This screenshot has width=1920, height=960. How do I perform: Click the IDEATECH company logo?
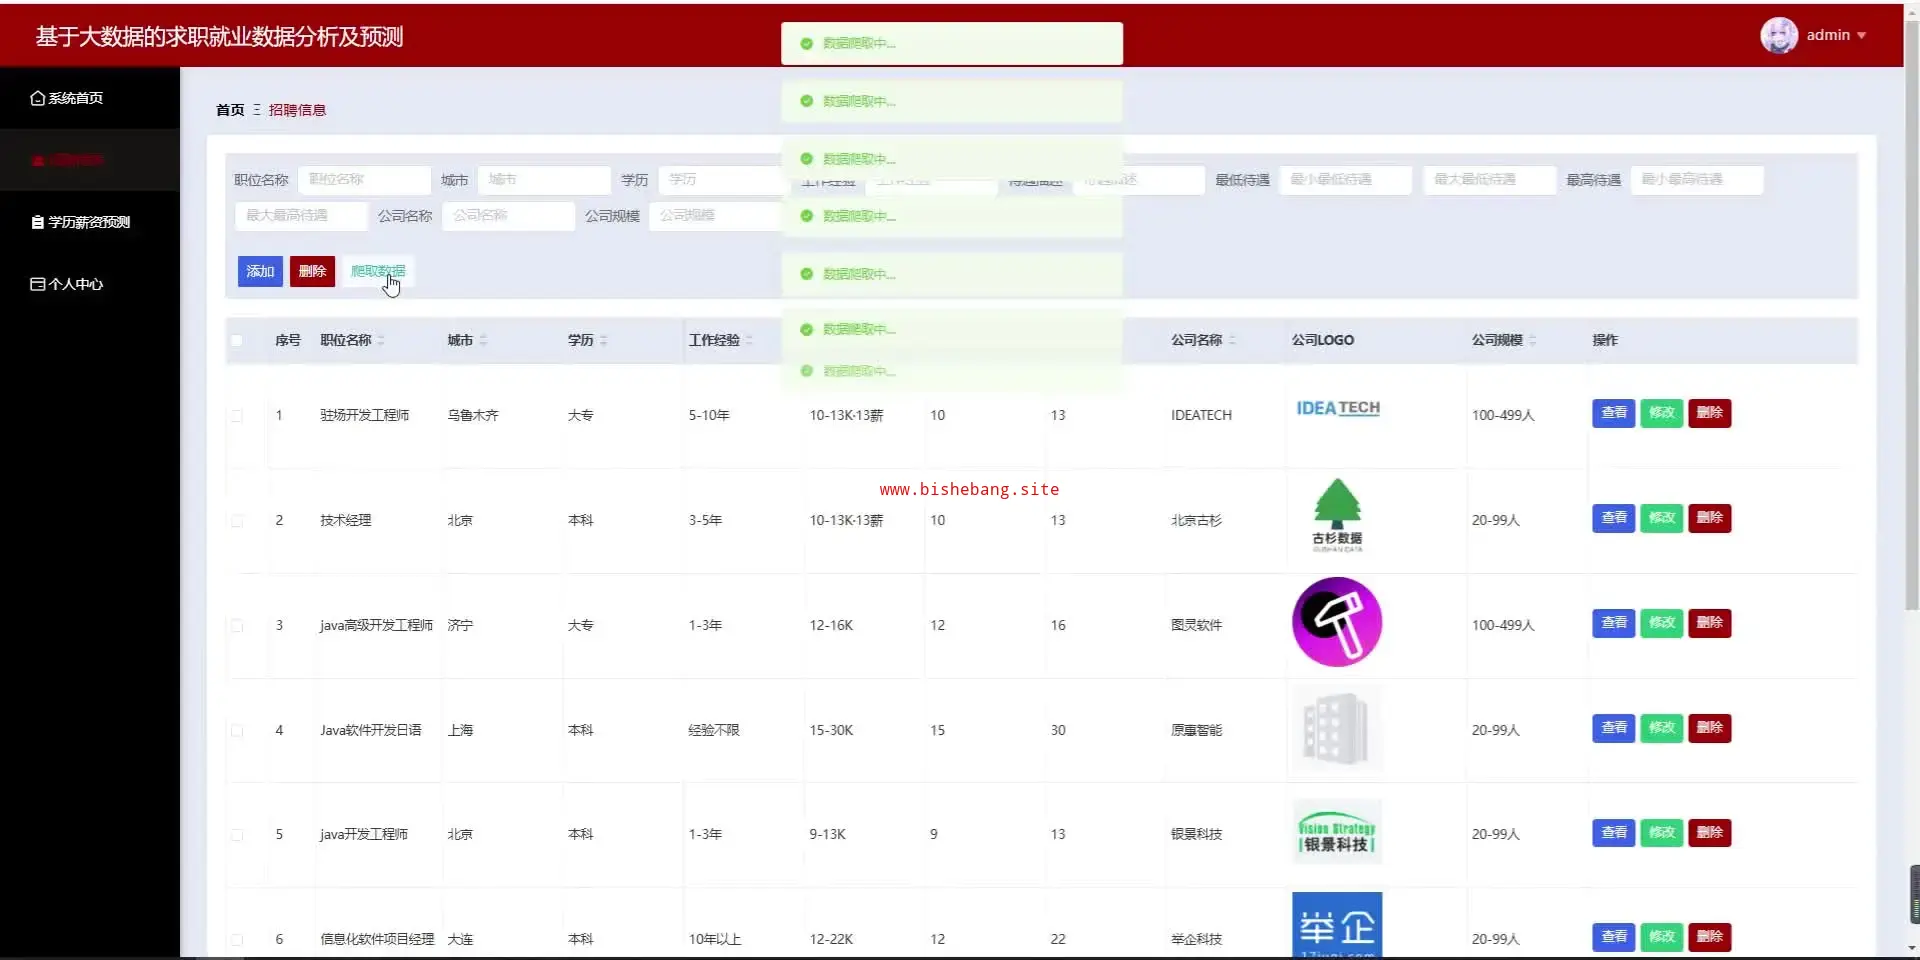point(1337,408)
